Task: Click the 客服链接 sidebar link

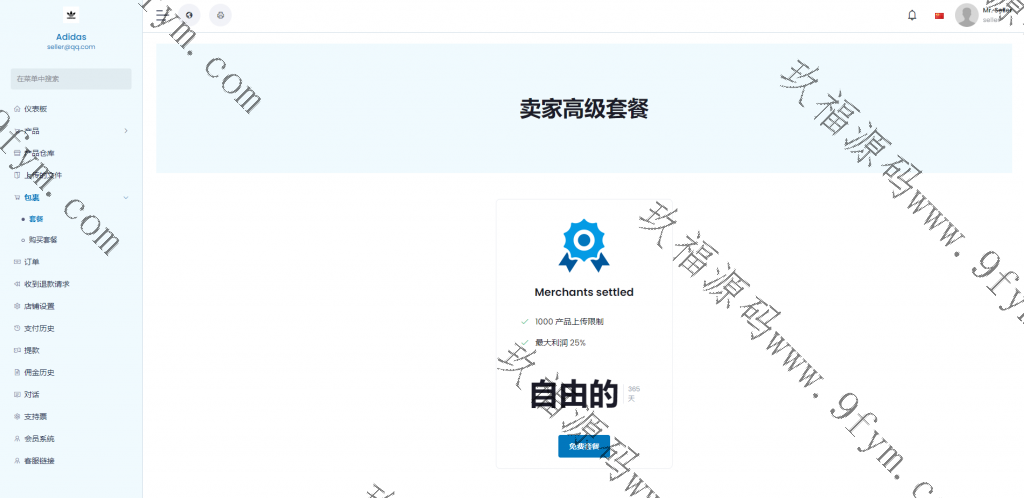Action: (40, 461)
